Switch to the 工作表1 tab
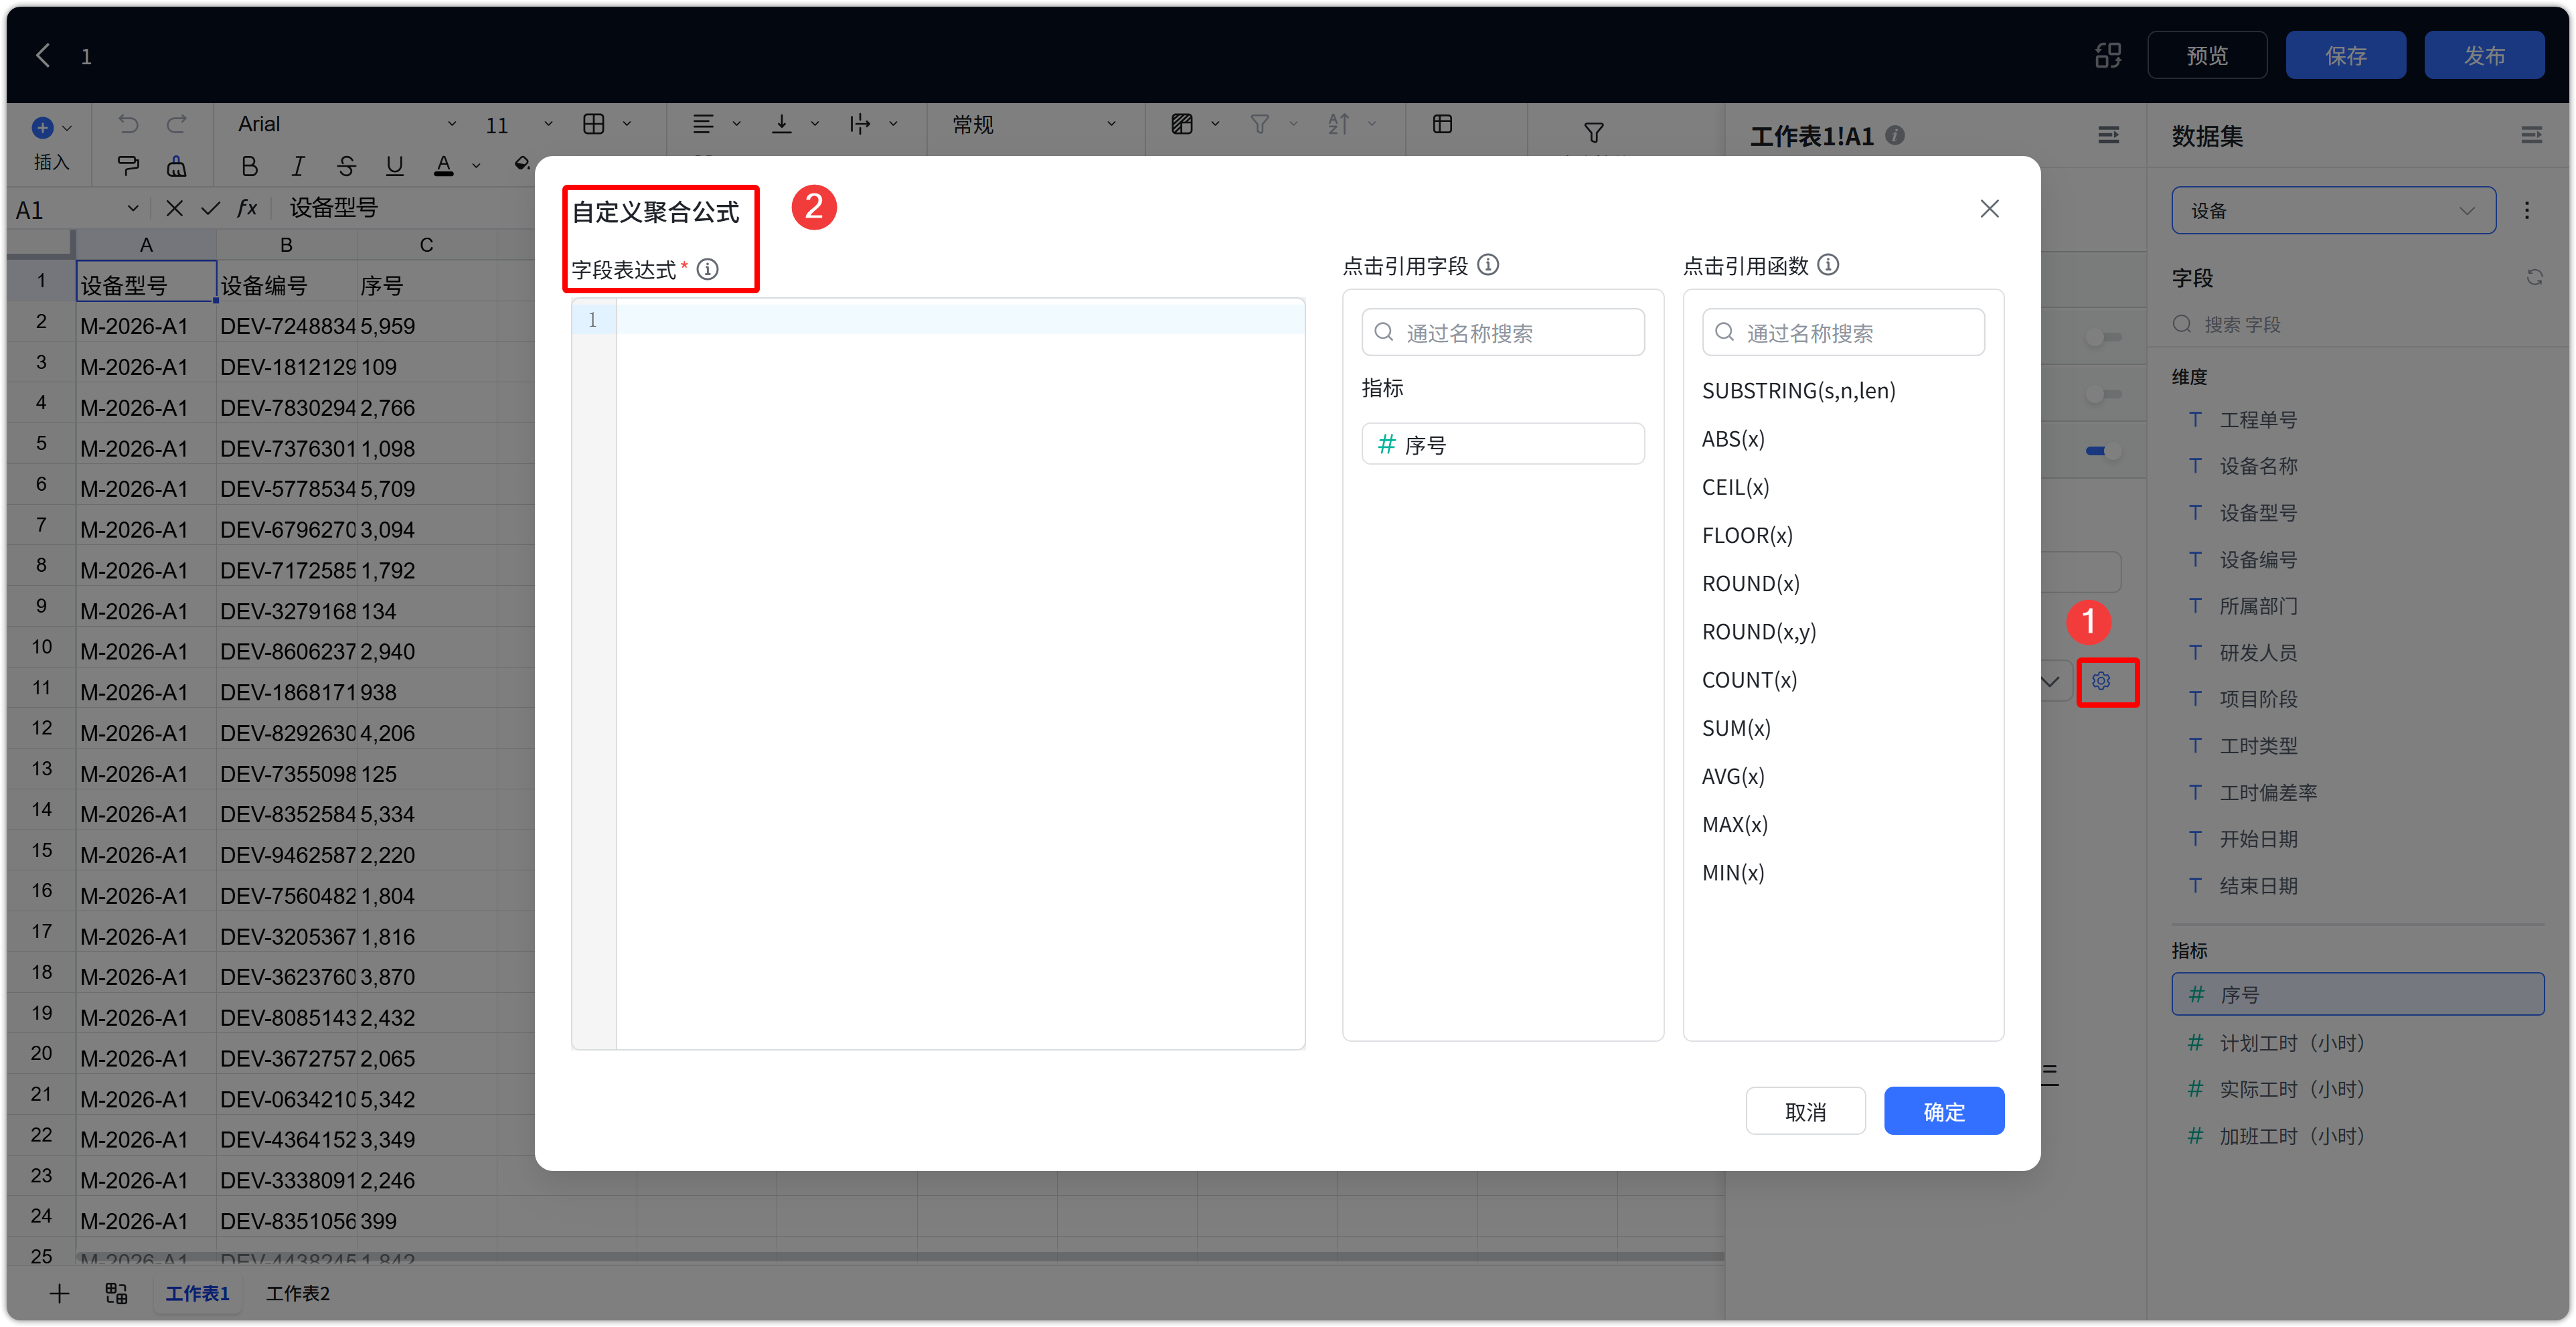The height and width of the screenshot is (1327, 2576). coord(197,1293)
